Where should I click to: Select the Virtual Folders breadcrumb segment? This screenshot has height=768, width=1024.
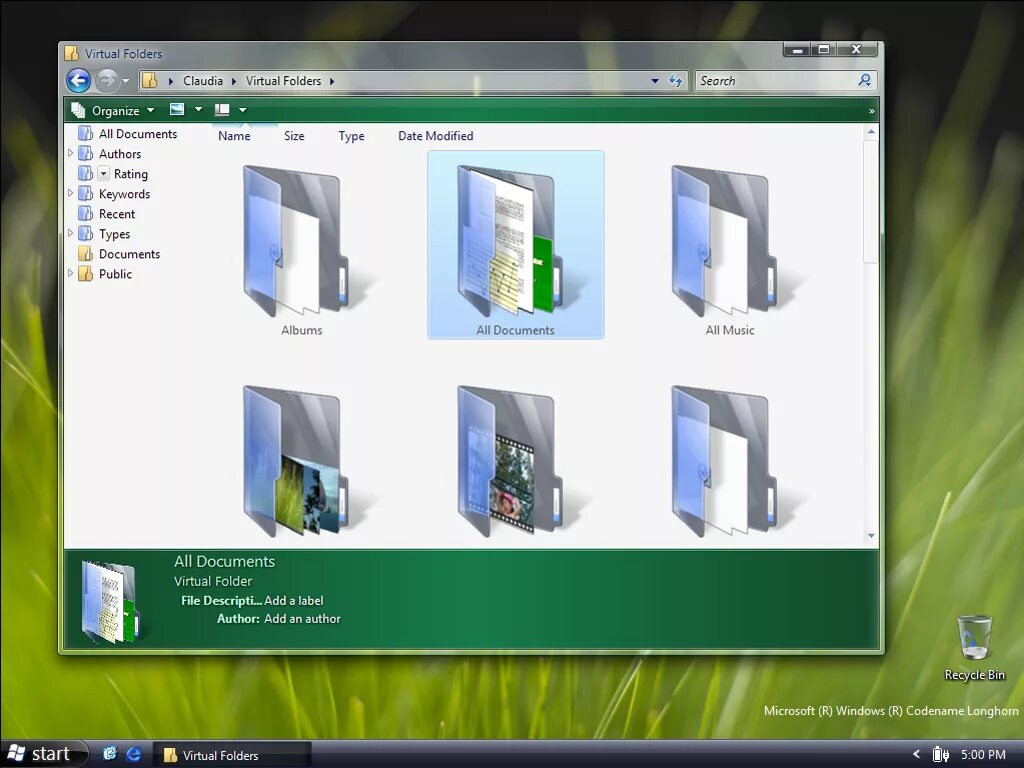[283, 81]
